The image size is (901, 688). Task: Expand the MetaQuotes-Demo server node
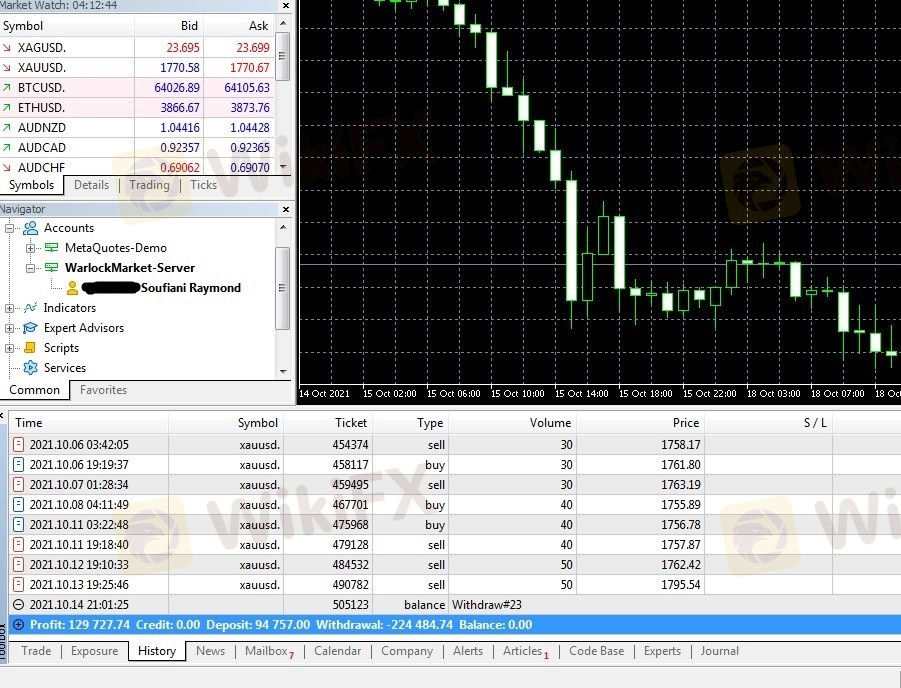[x=30, y=248]
